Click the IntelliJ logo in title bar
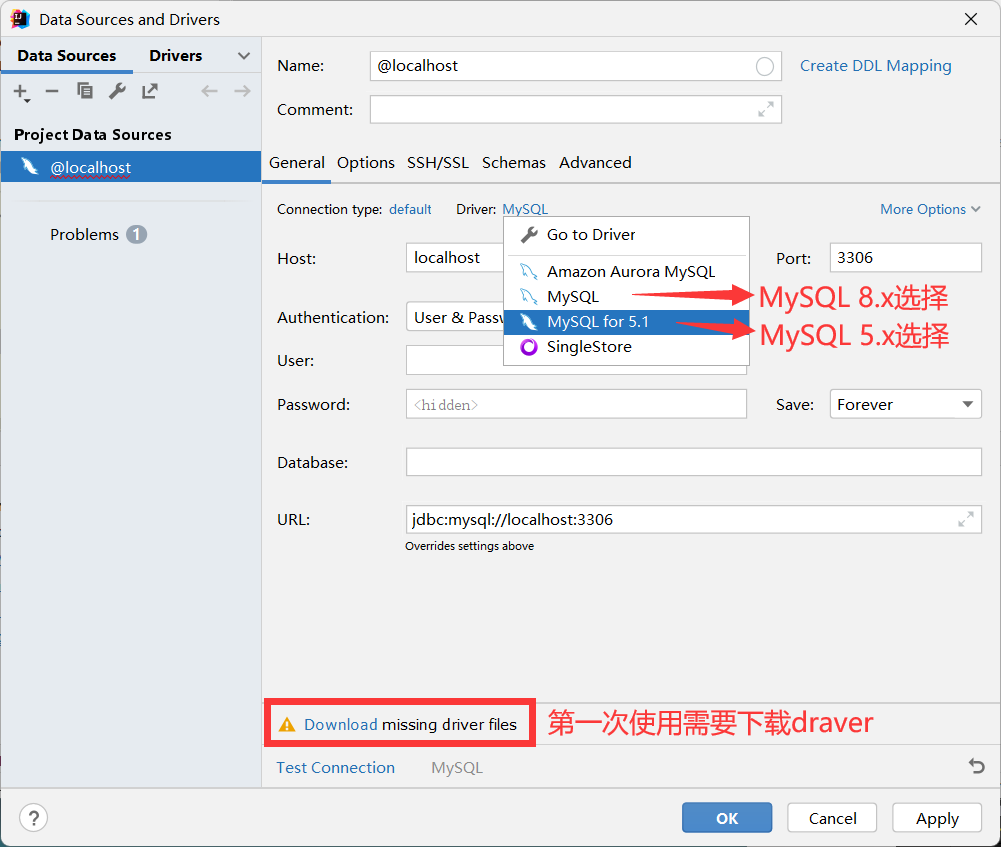Viewport: 1001px width, 847px height. pyautogui.click(x=20, y=19)
